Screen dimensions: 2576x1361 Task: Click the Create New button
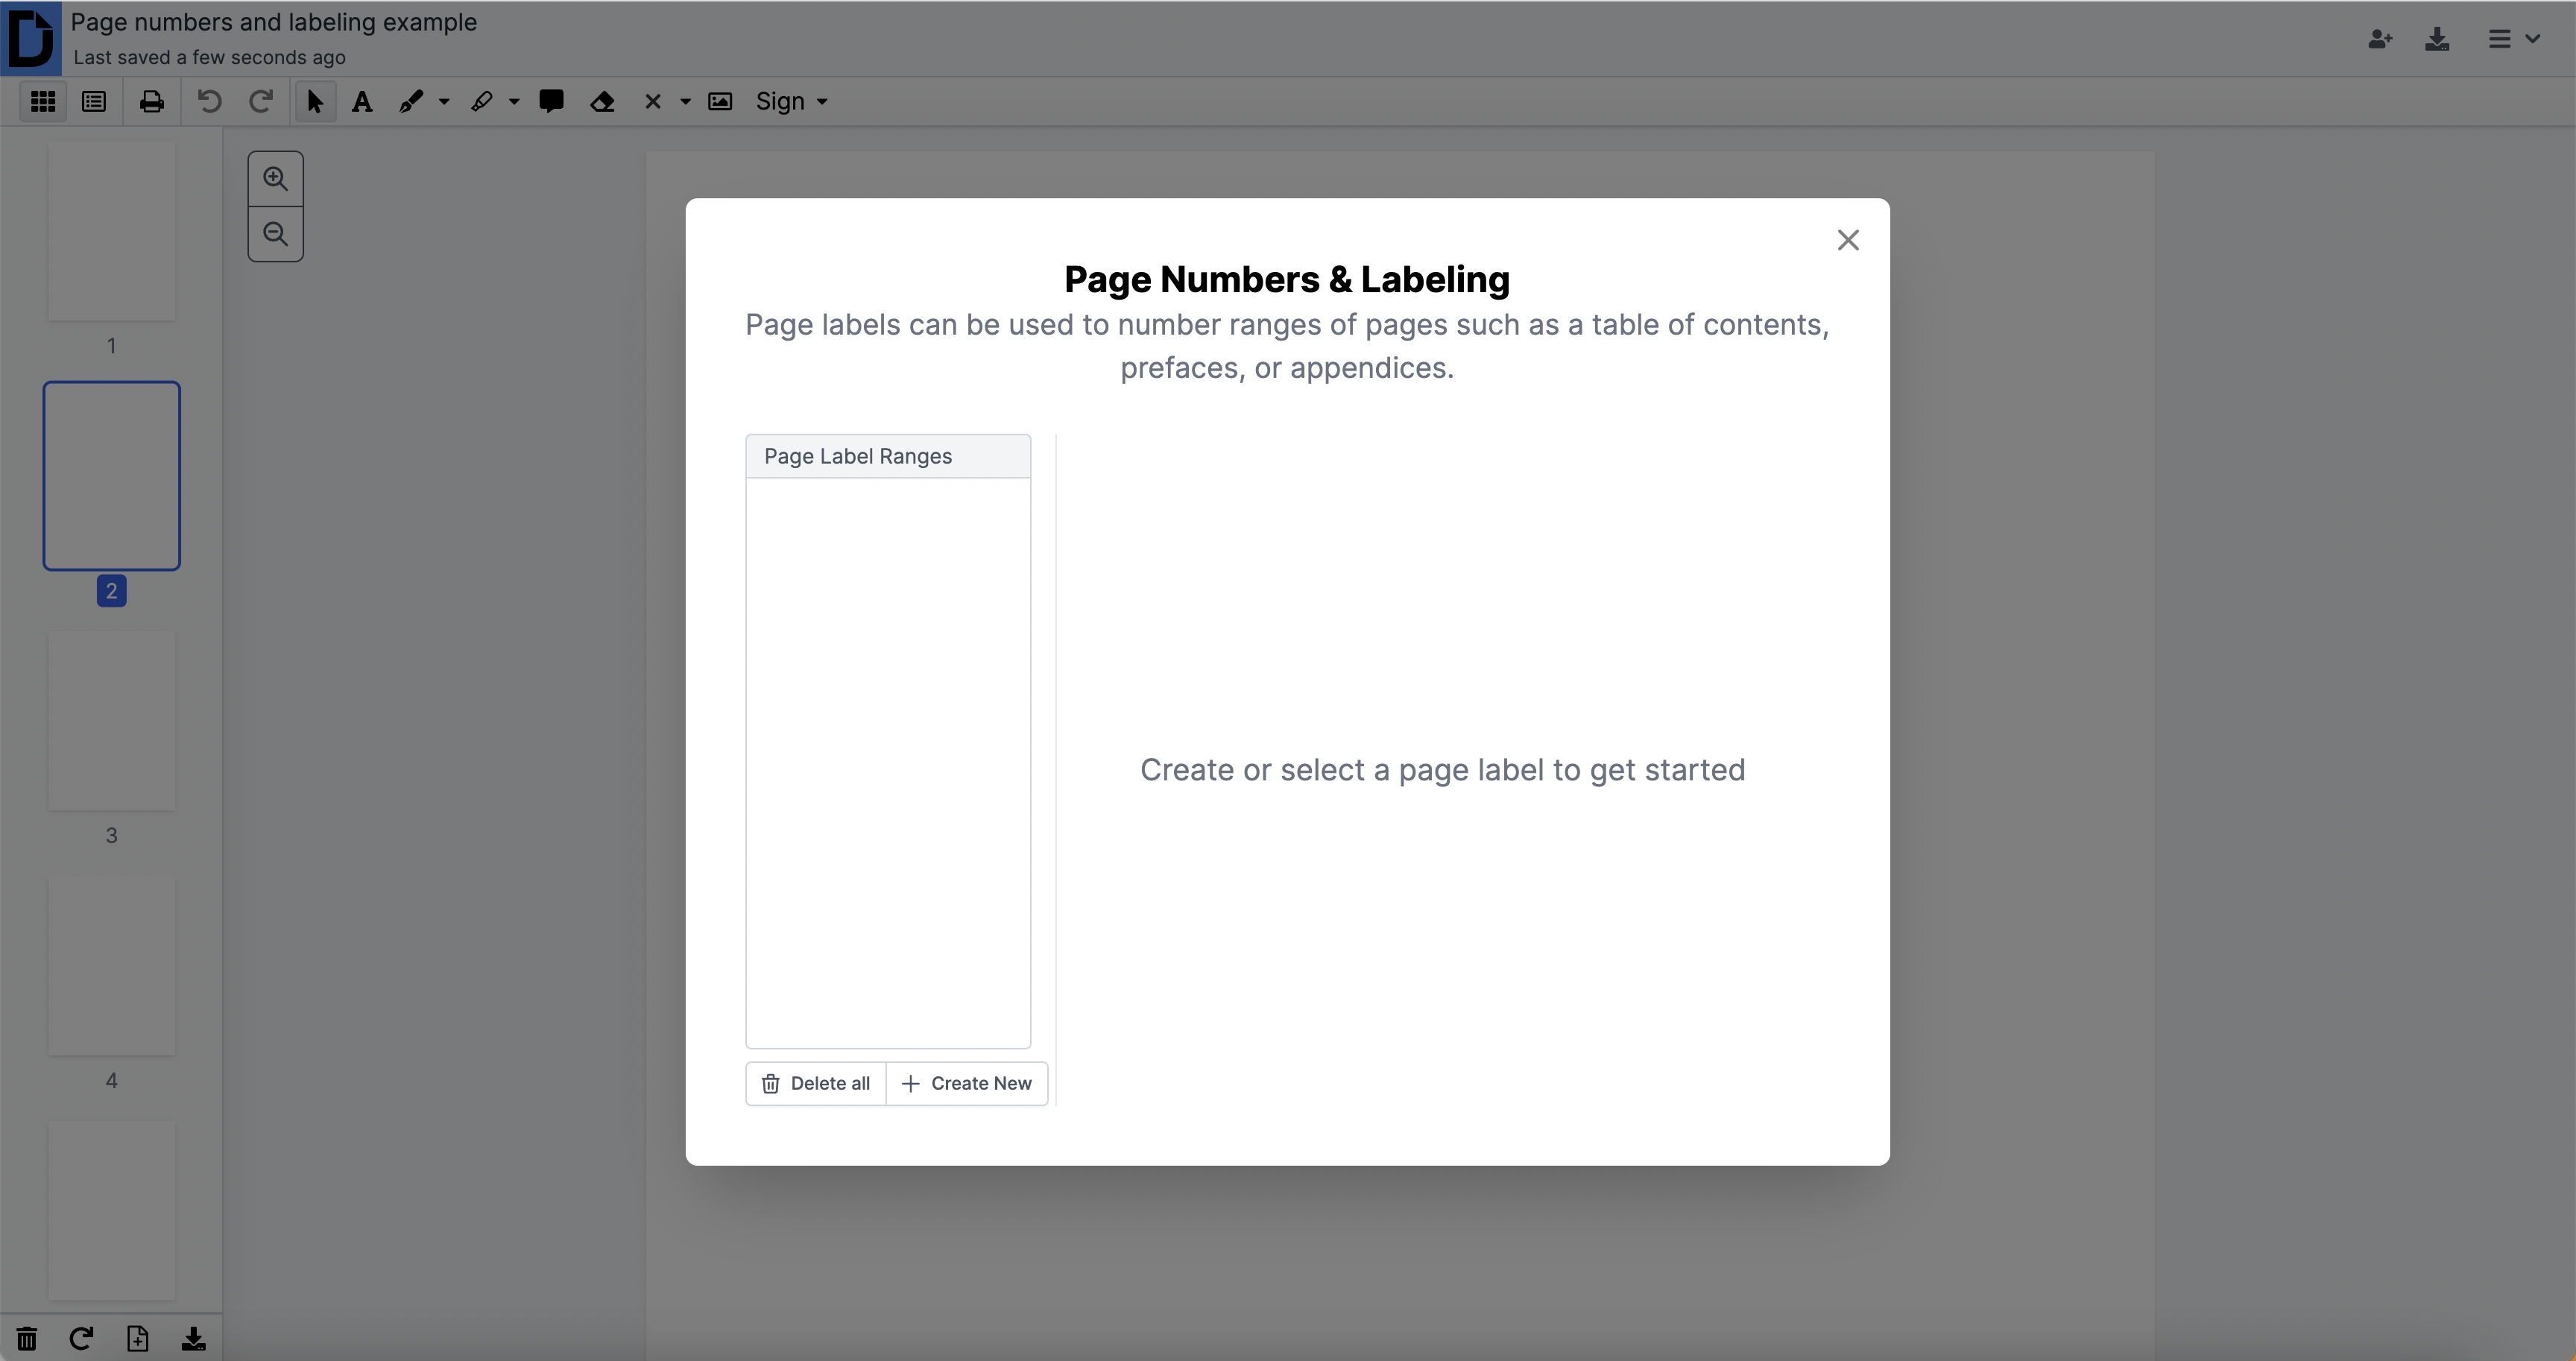[967, 1083]
